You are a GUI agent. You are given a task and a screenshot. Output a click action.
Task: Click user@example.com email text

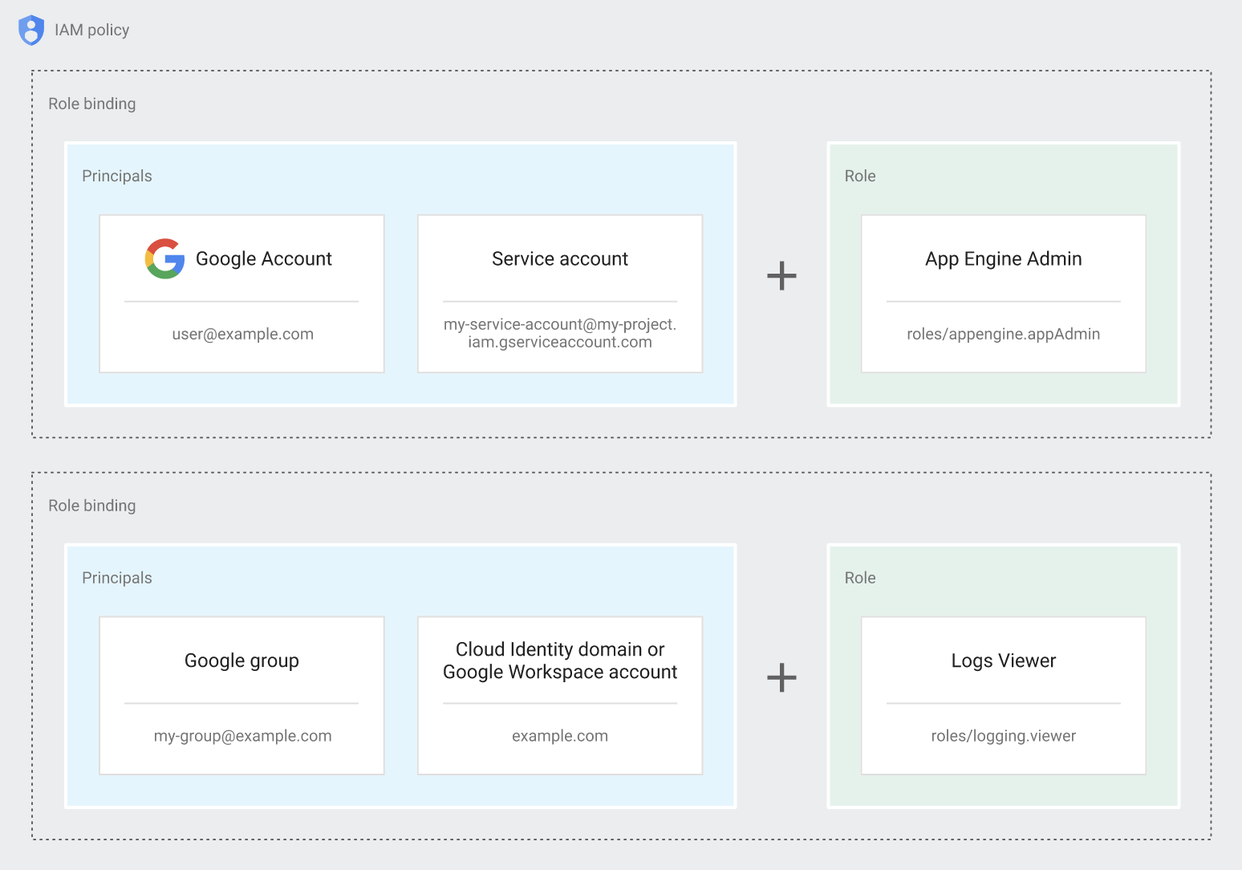click(242, 334)
